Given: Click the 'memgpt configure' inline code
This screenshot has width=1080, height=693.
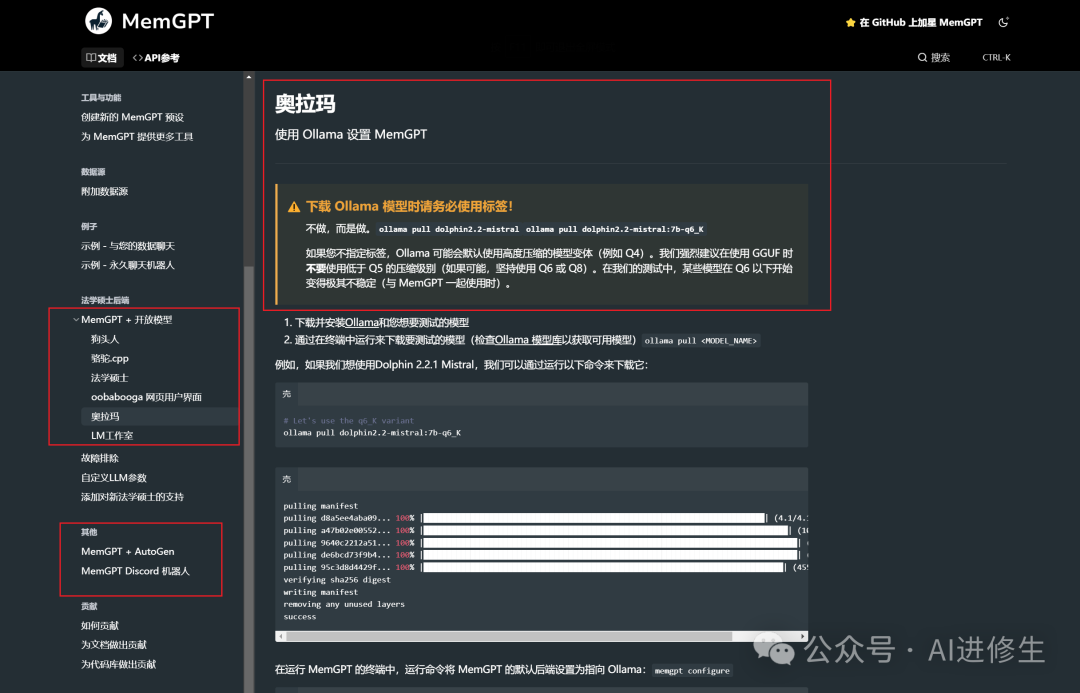Looking at the screenshot, I should click(692, 670).
